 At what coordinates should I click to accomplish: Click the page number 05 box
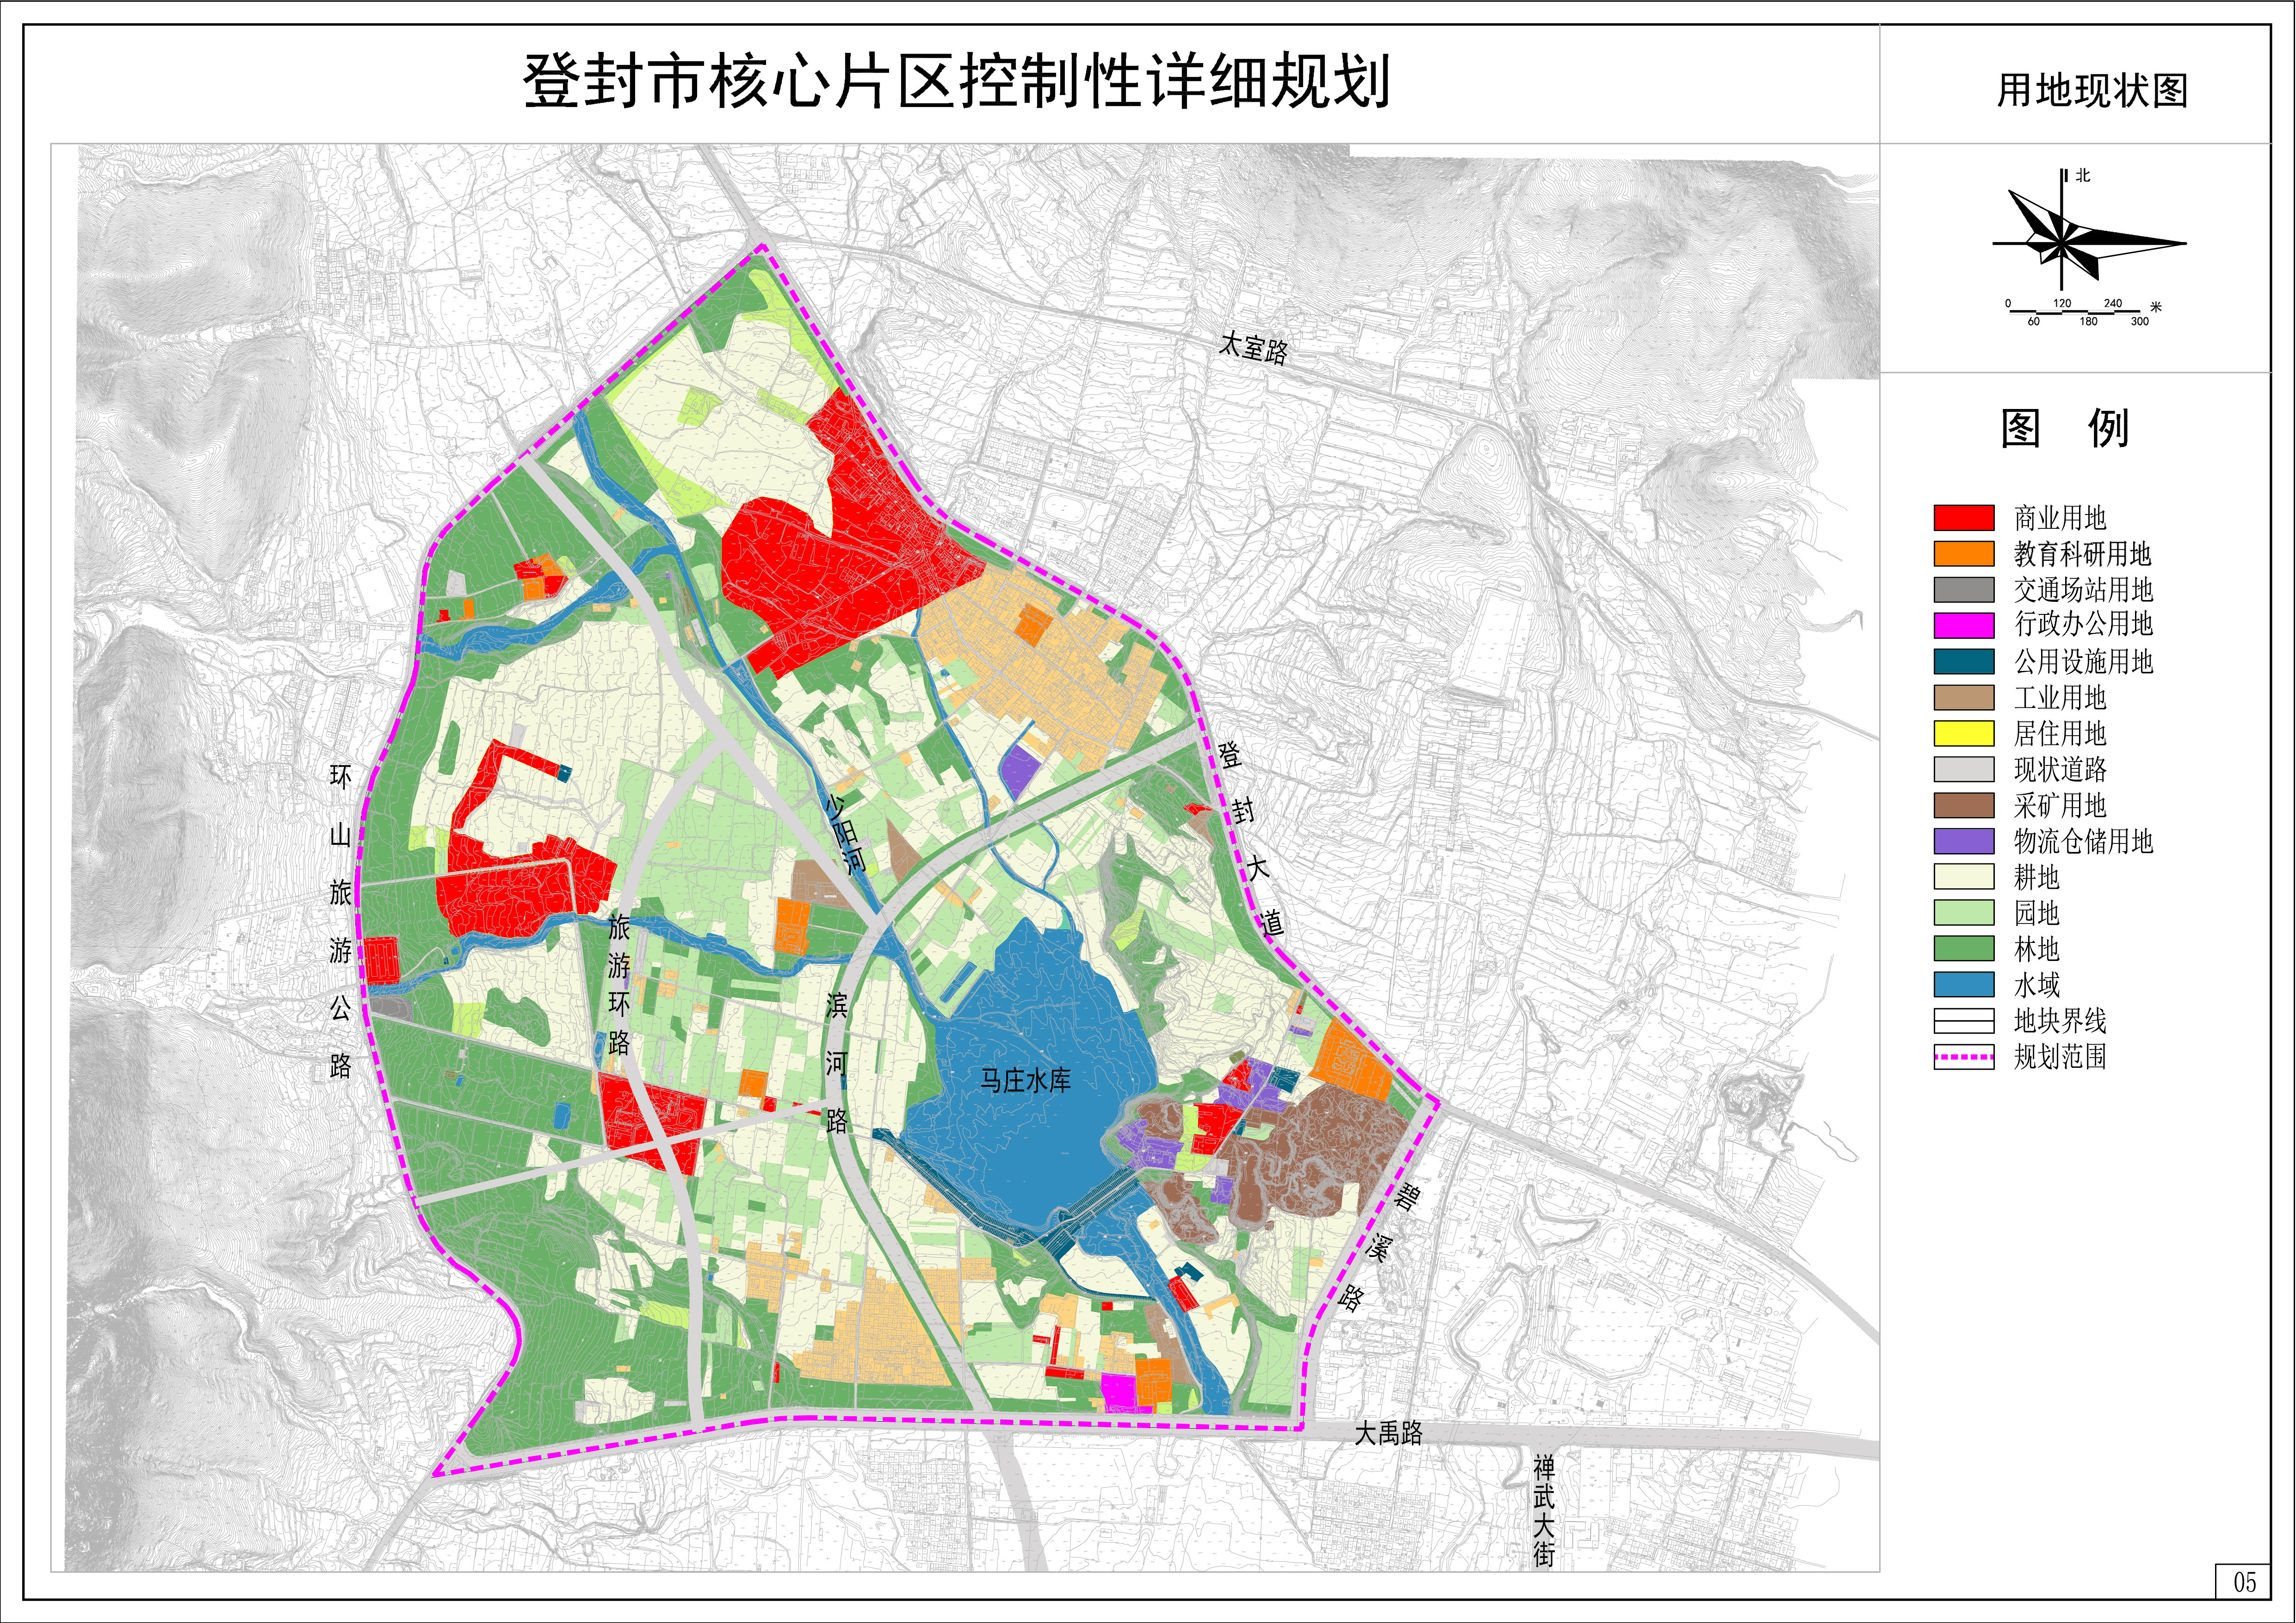2244,1581
